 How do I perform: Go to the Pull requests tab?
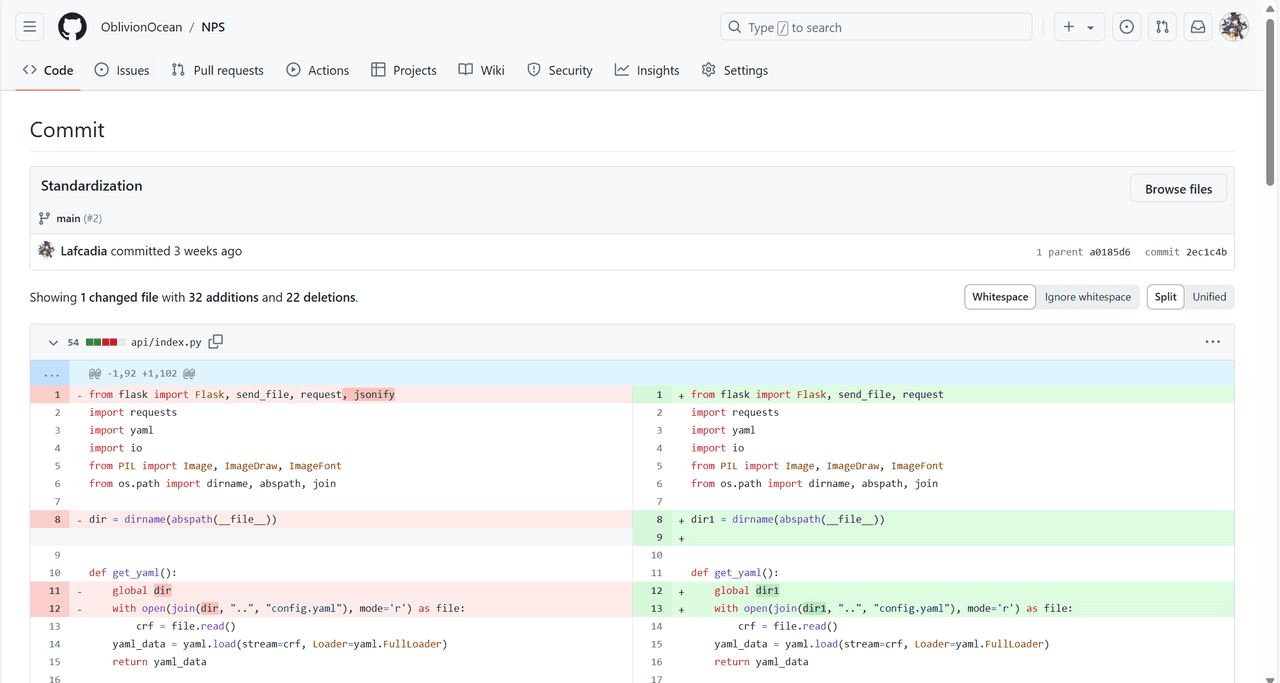[217, 70]
